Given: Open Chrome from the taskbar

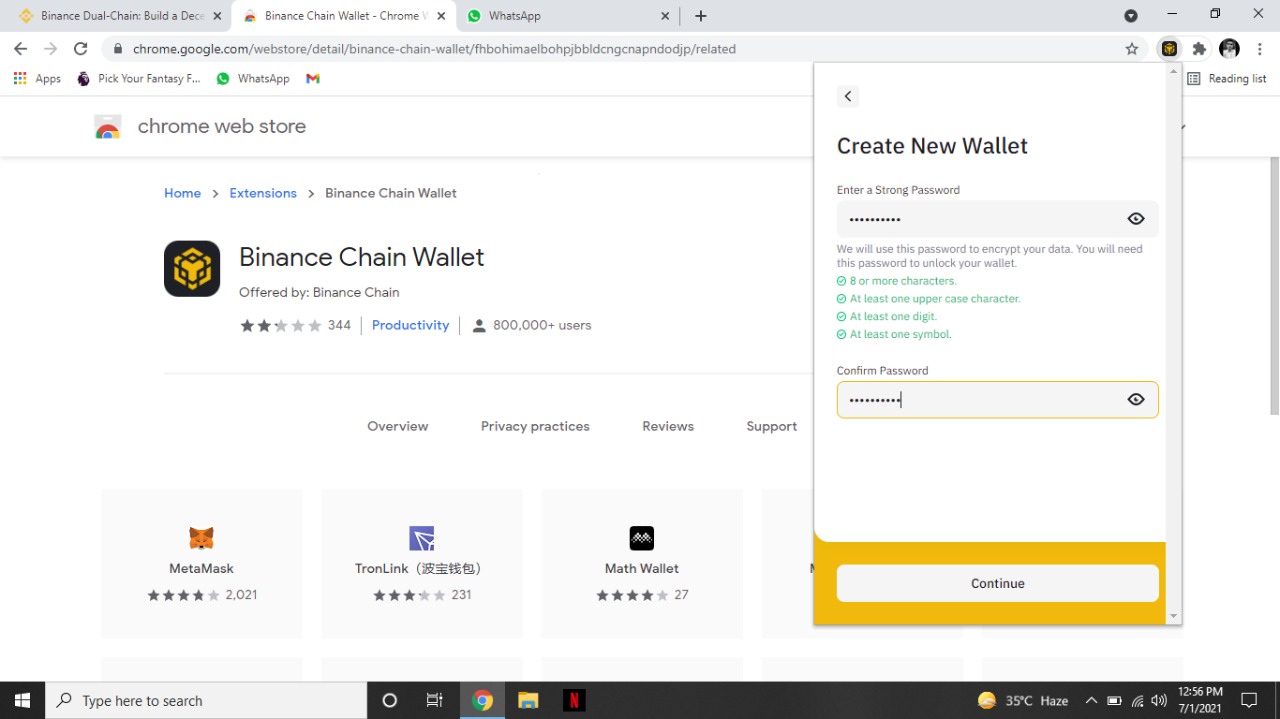Looking at the screenshot, I should point(482,700).
